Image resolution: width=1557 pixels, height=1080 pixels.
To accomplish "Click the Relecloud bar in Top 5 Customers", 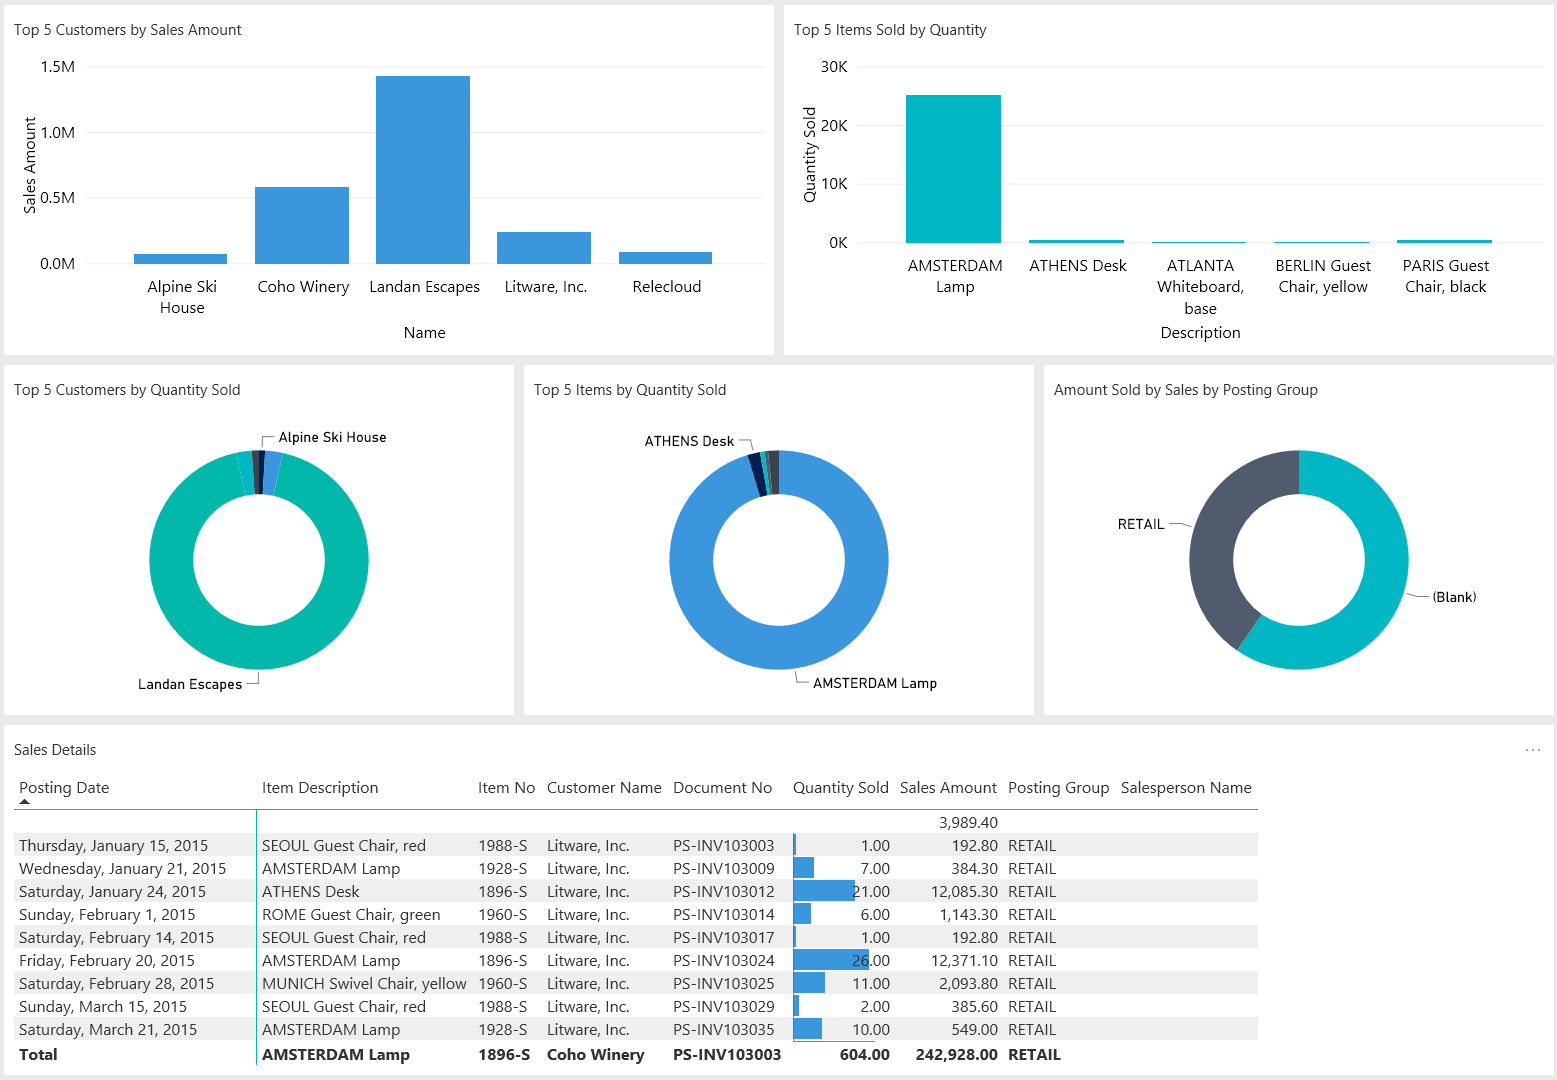I will pos(665,257).
